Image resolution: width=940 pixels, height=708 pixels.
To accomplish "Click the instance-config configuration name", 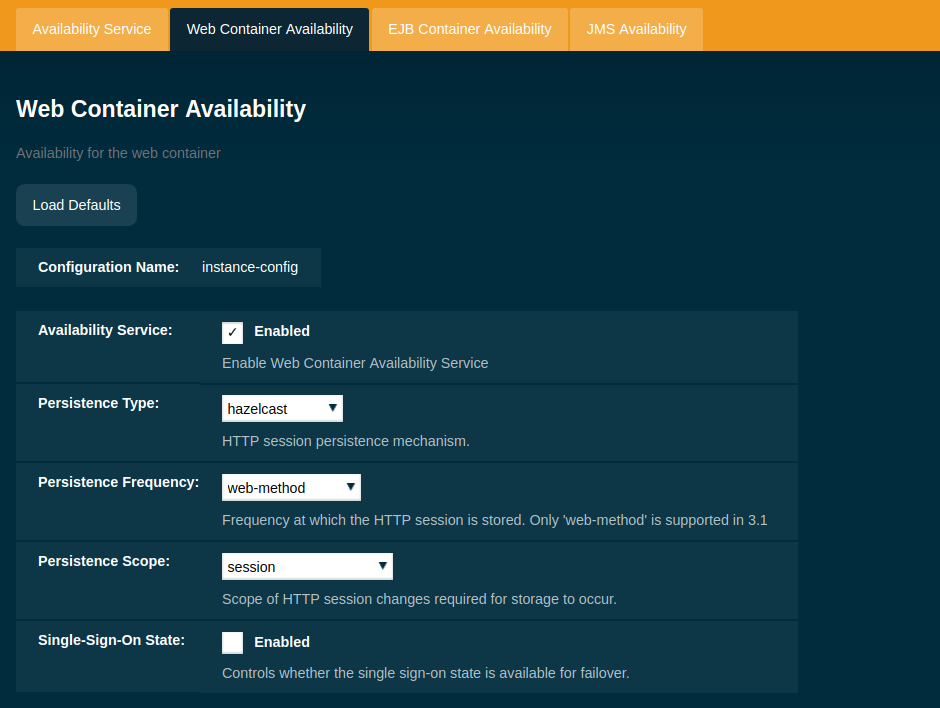I will 250,267.
